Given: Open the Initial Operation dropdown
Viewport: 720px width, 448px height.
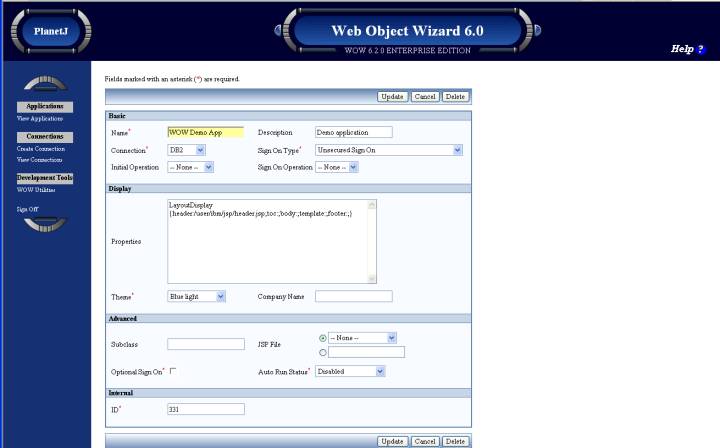Looking at the screenshot, I should [x=191, y=168].
